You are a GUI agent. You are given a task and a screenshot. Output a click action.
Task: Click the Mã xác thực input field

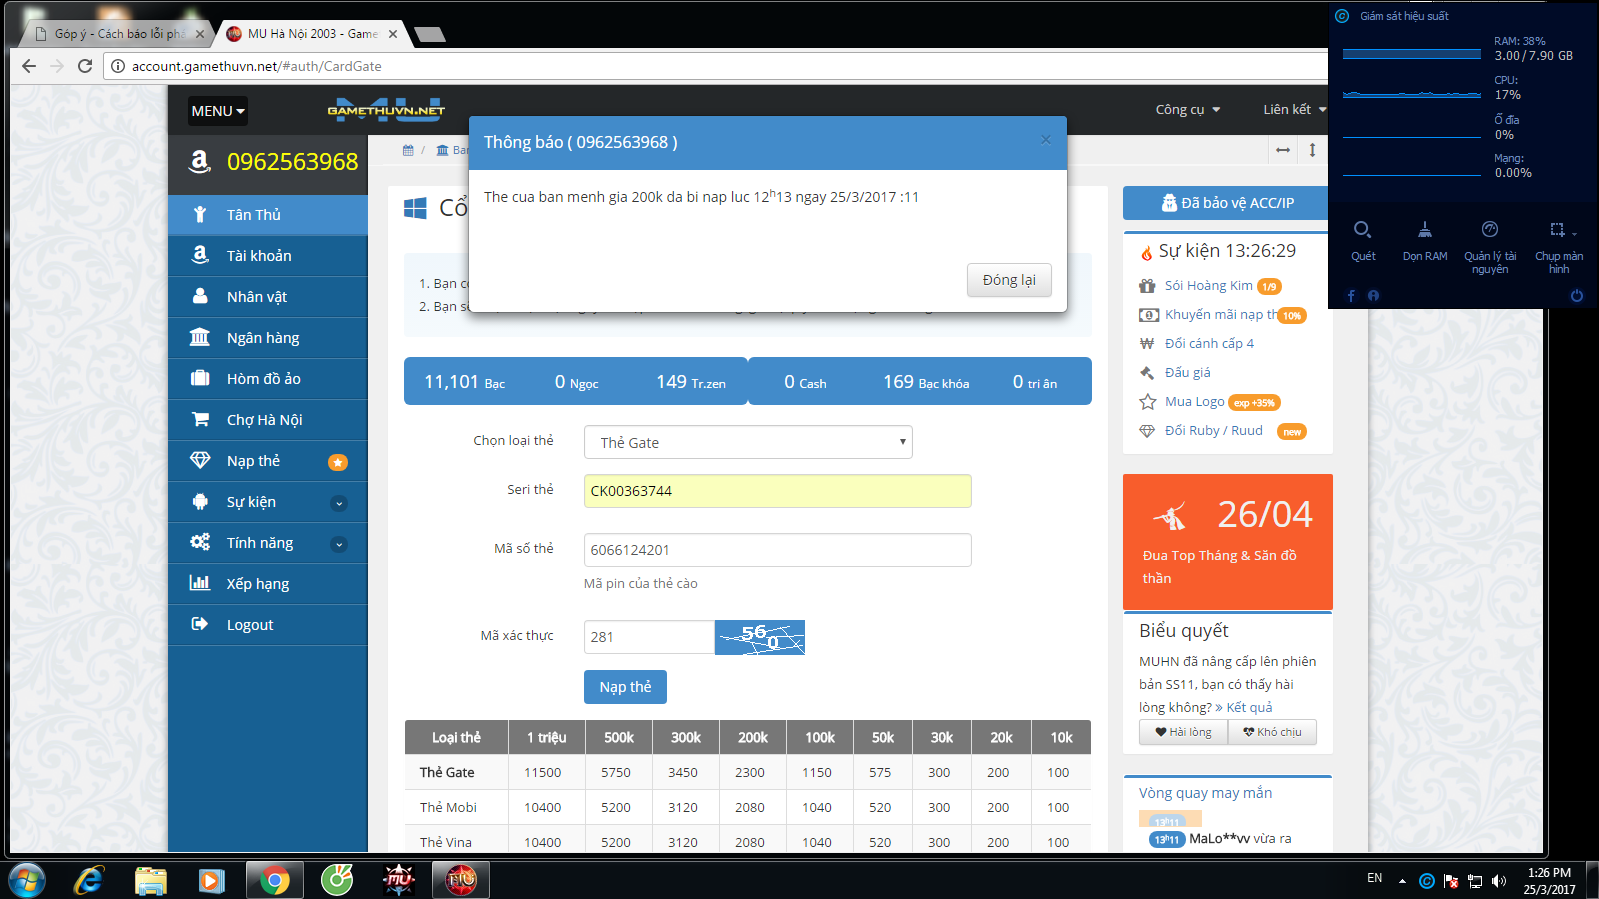pyautogui.click(x=649, y=637)
